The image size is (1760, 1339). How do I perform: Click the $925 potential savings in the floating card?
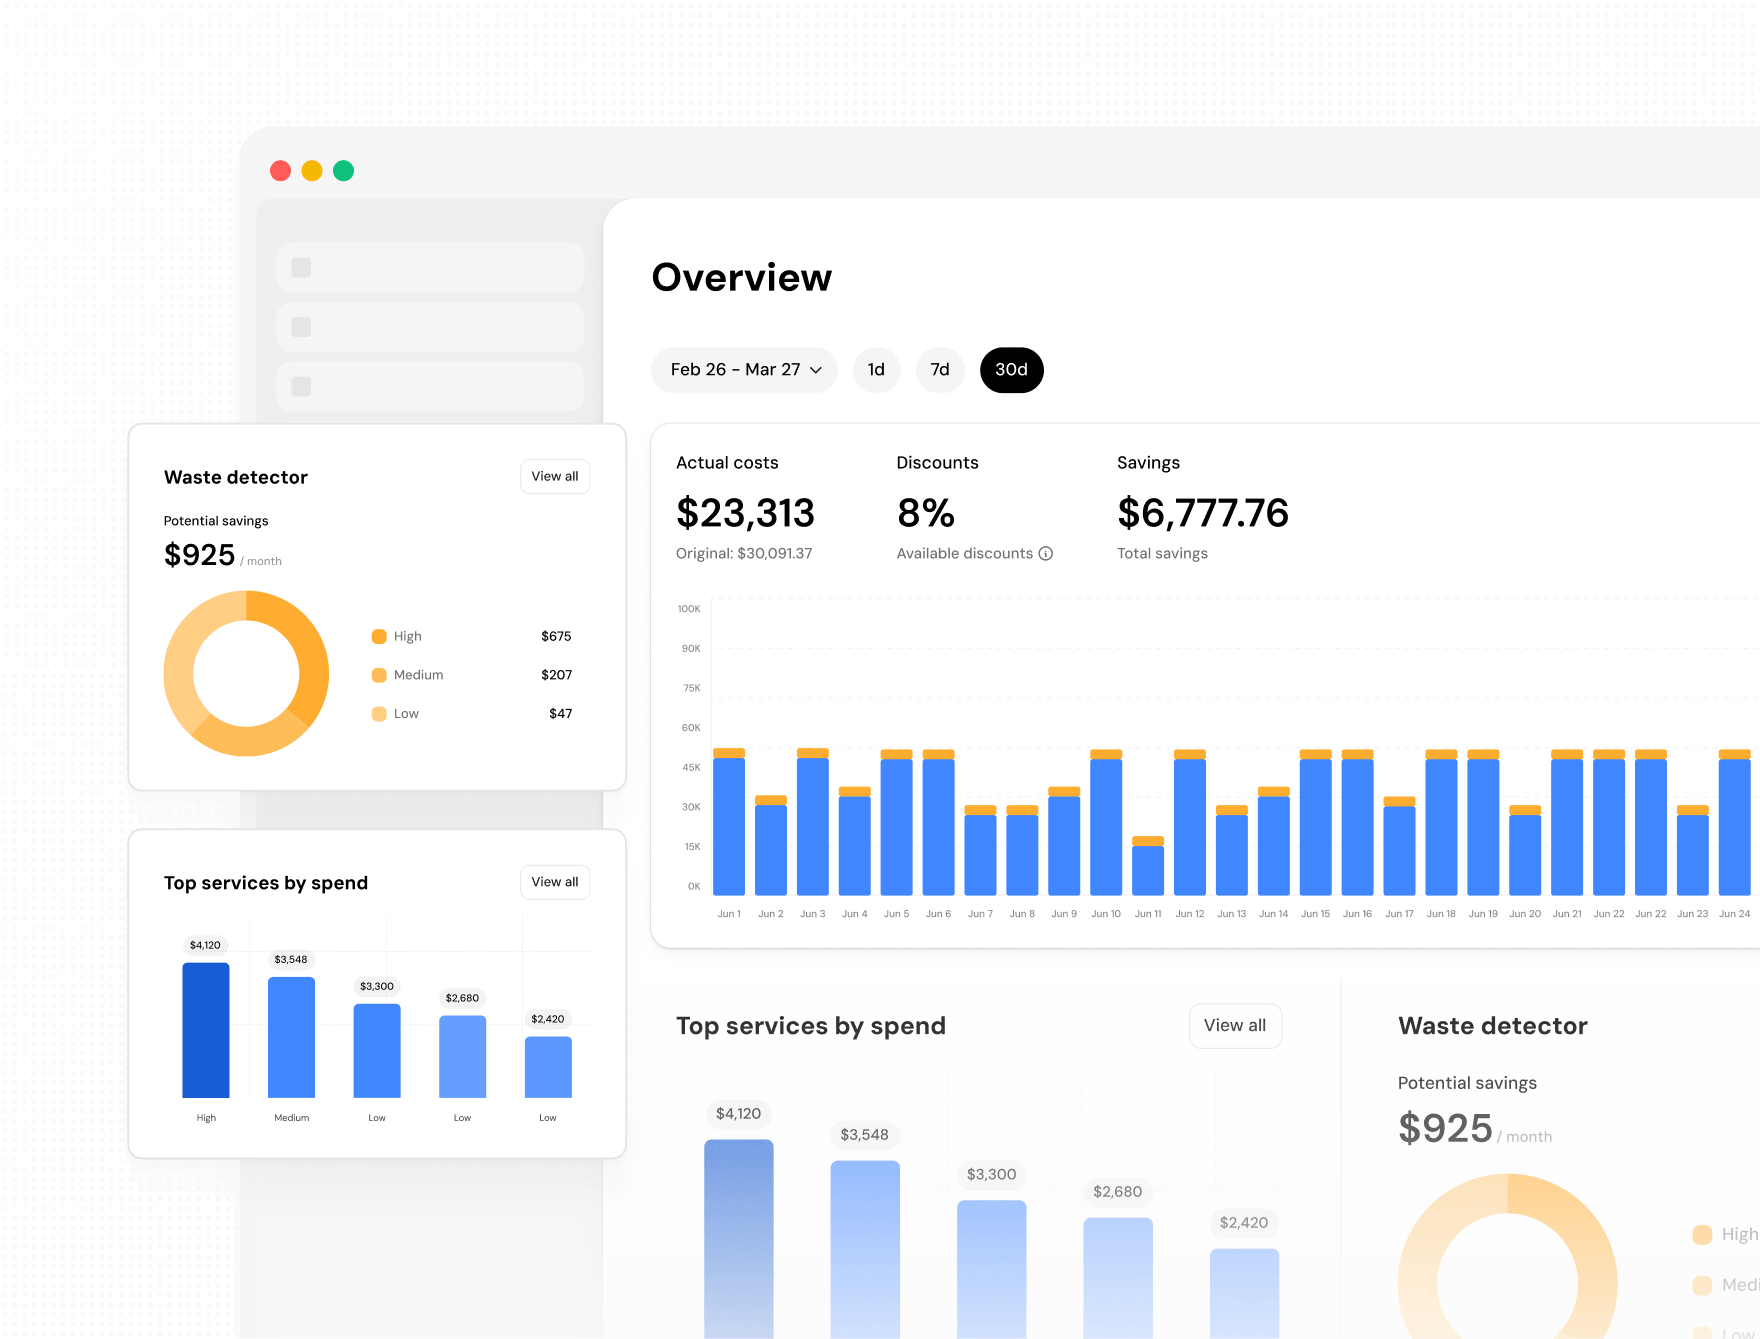199,555
